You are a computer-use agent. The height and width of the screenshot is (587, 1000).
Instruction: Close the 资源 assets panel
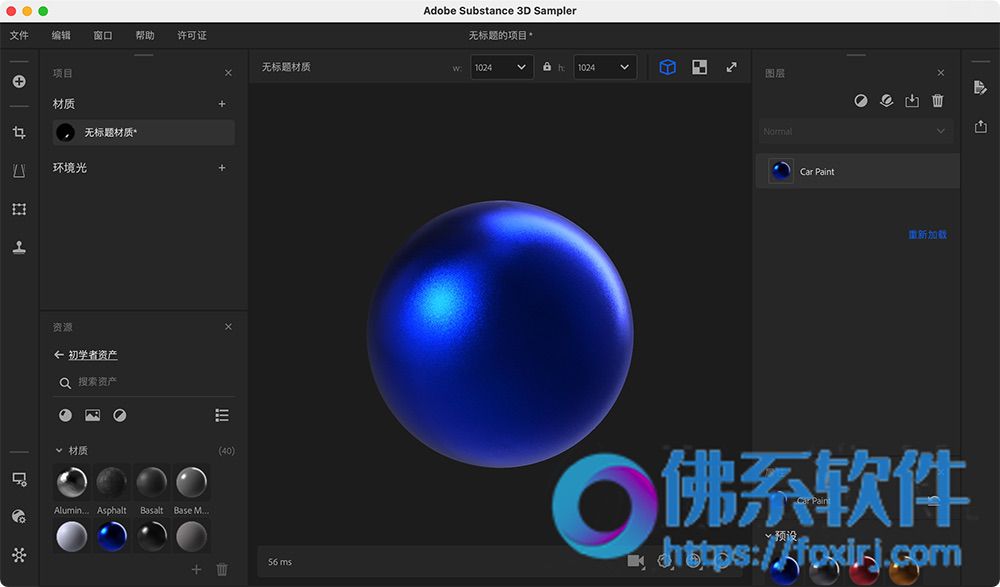point(228,327)
